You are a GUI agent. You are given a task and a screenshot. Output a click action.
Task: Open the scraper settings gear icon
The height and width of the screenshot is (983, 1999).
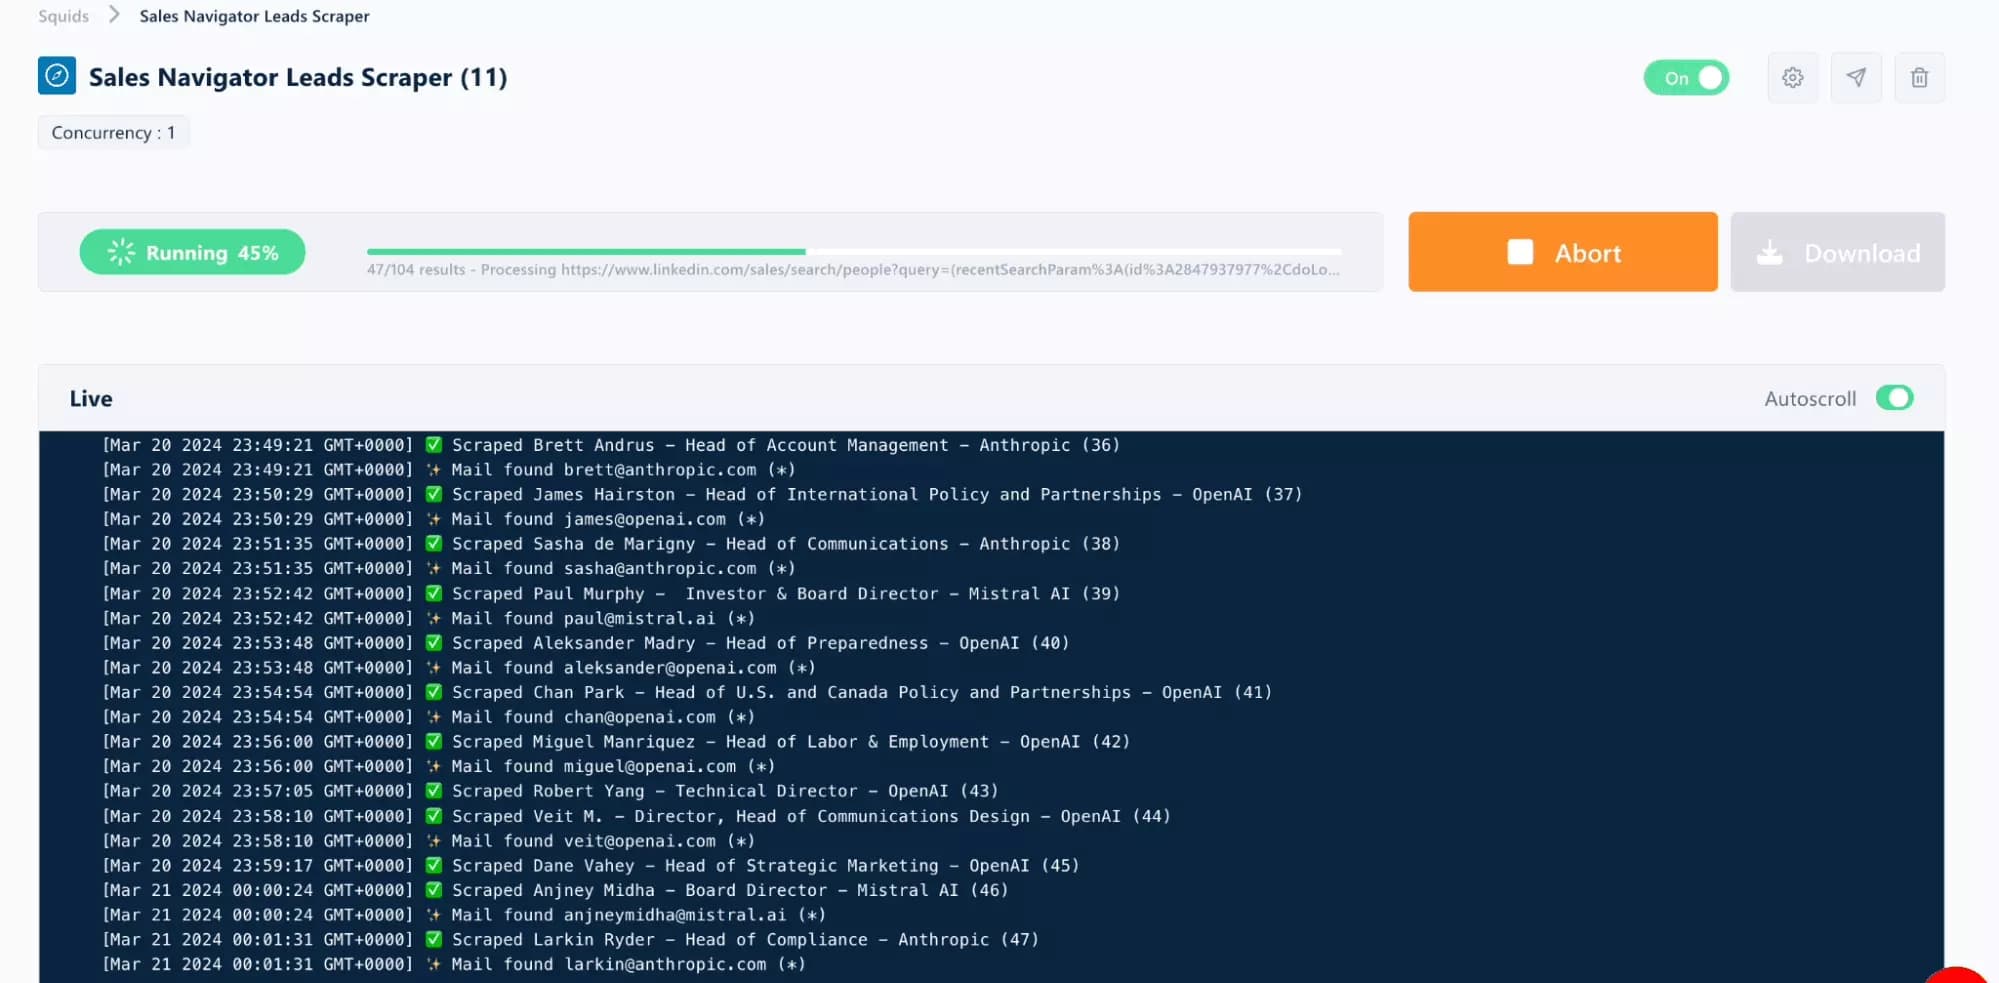(x=1792, y=77)
